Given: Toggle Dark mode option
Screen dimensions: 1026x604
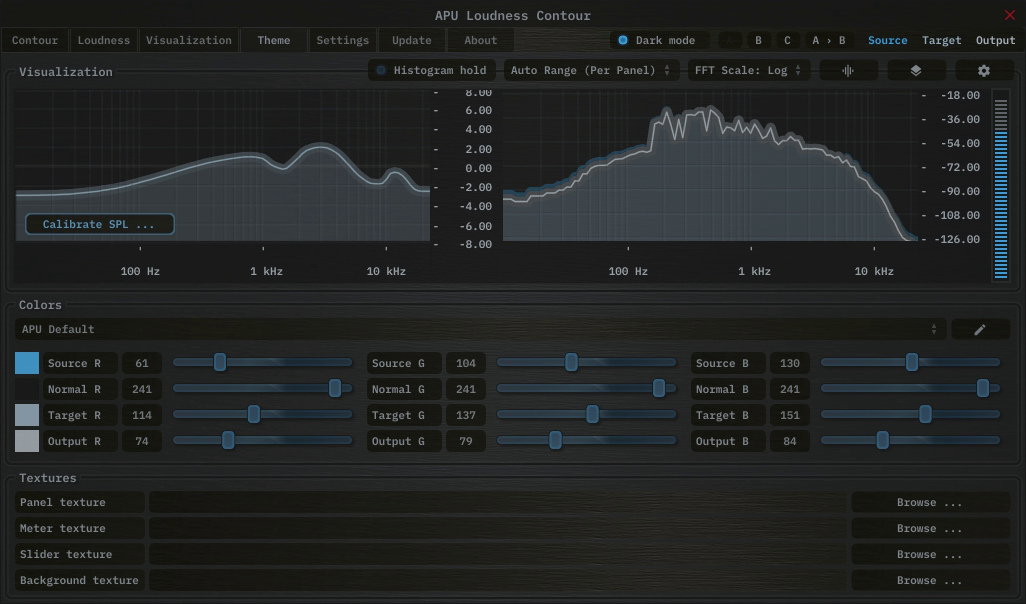Looking at the screenshot, I should tap(660, 41).
